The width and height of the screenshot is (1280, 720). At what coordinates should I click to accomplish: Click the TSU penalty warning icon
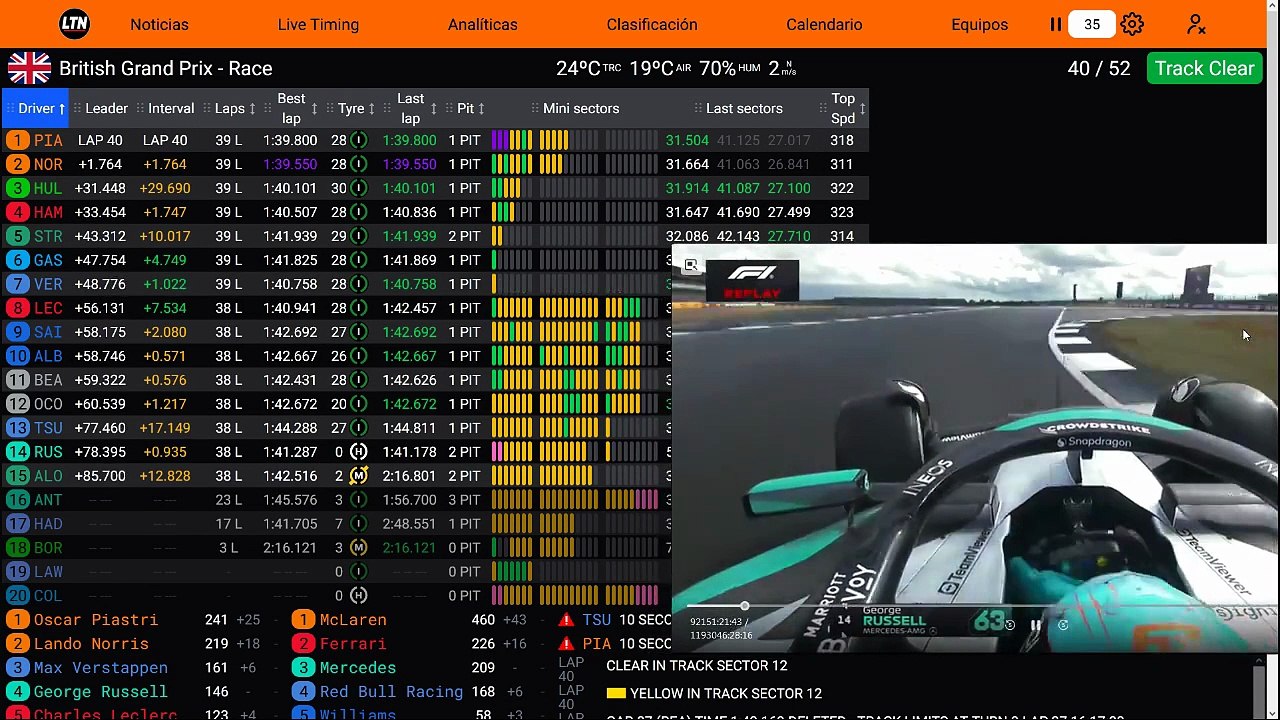pyautogui.click(x=566, y=620)
